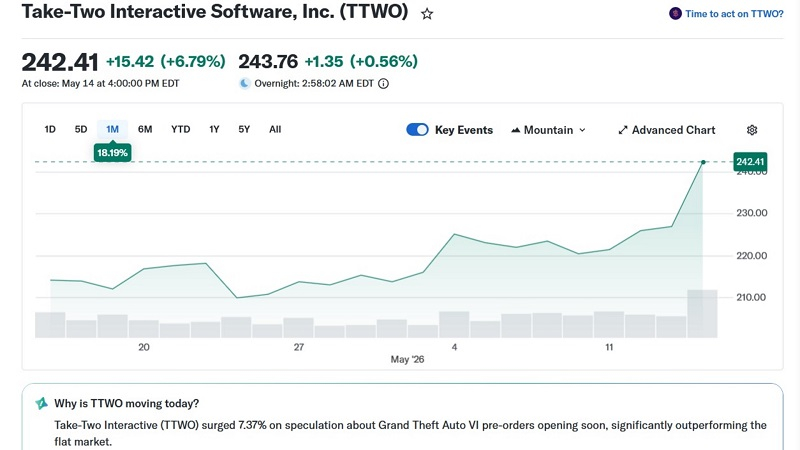Show All time range
Screen dimensions: 800x450
click(275, 129)
